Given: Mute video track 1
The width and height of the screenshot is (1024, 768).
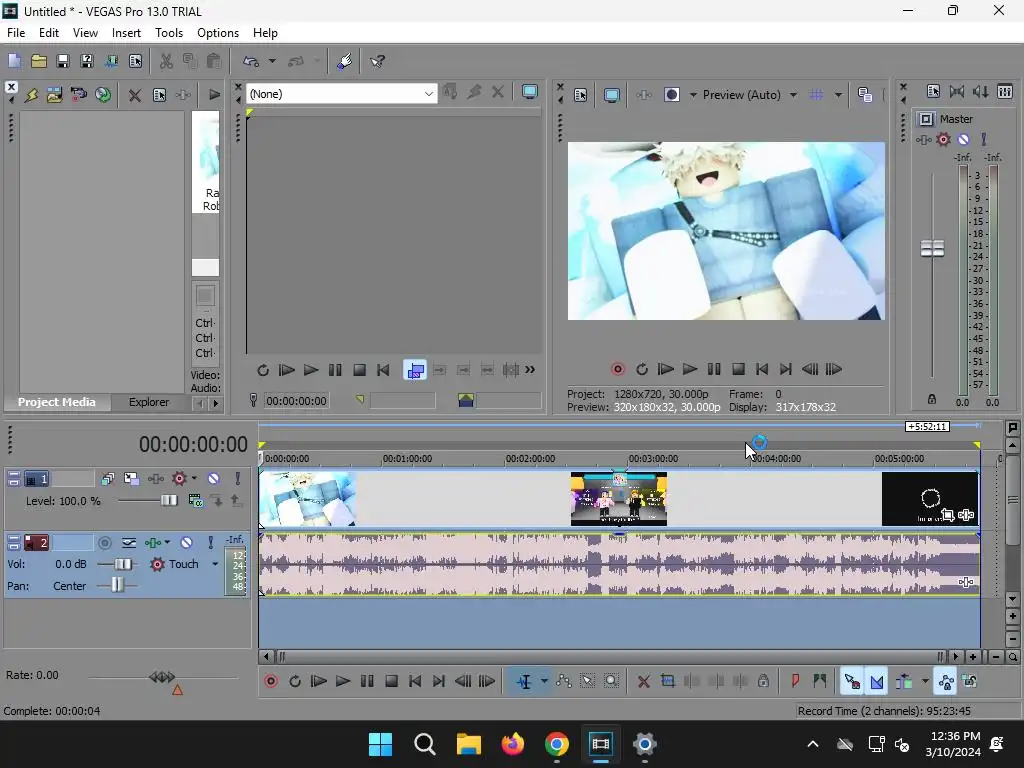Looking at the screenshot, I should point(213,479).
